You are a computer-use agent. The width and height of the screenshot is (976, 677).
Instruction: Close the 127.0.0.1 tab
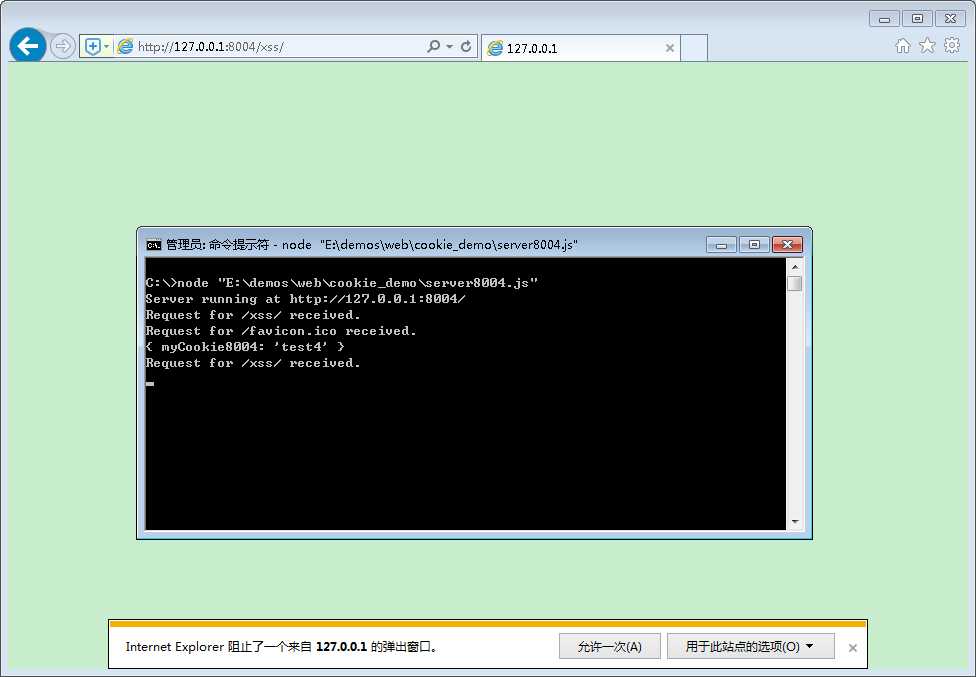[670, 48]
